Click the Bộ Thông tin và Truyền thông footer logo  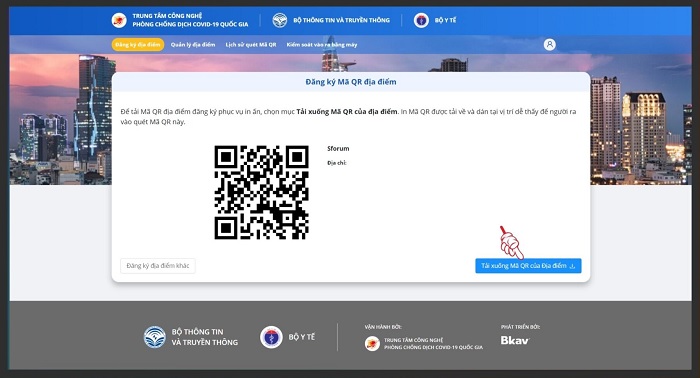pos(154,337)
